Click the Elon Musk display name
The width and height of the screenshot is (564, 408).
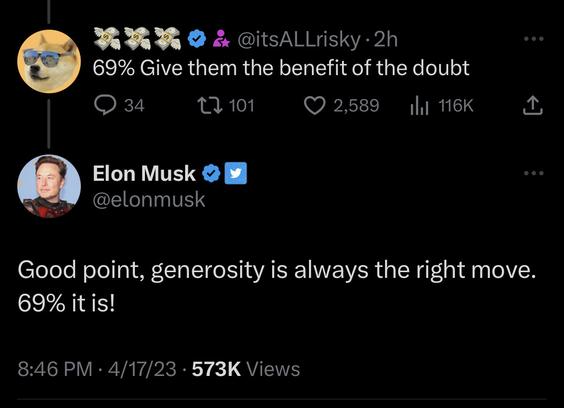(144, 173)
